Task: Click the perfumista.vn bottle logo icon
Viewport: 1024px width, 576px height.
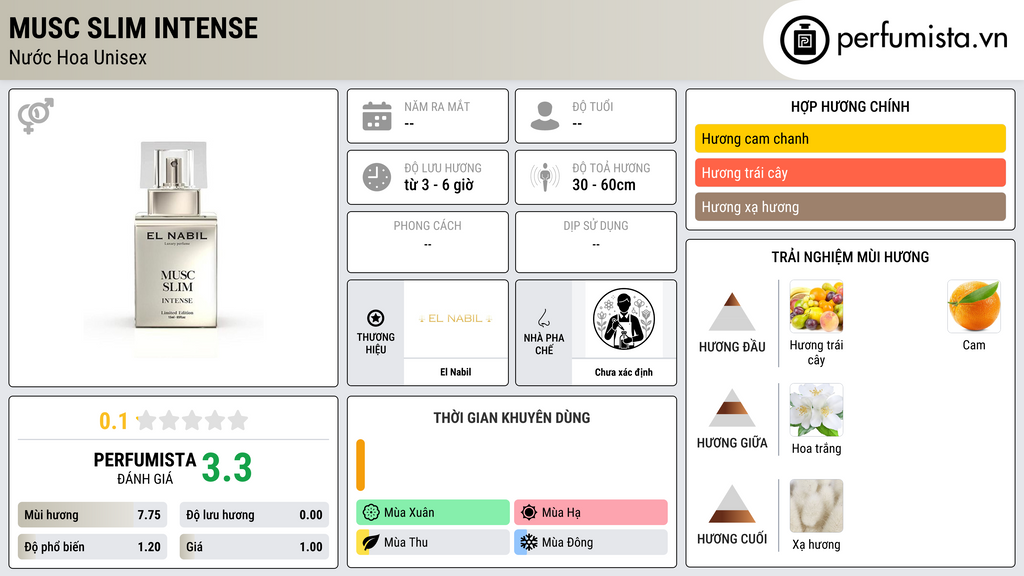Action: click(x=804, y=40)
